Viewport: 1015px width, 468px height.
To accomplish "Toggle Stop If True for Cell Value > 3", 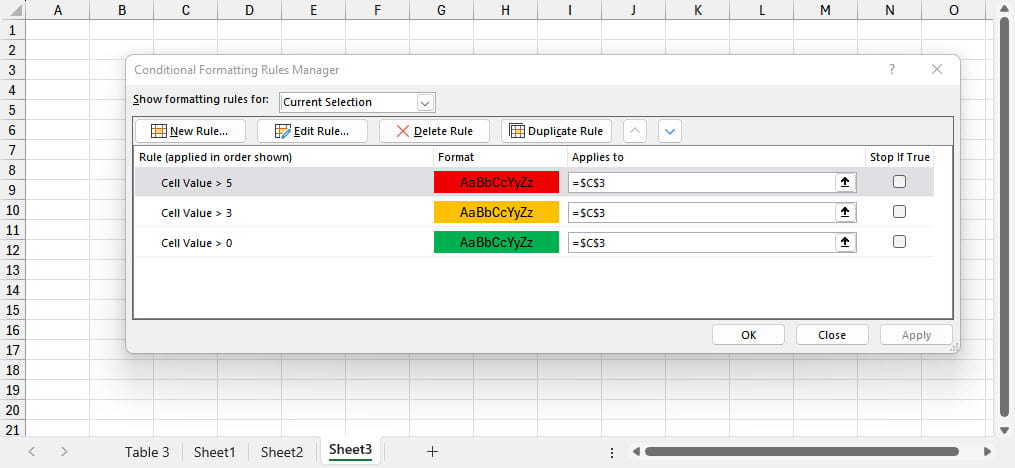I will click(x=899, y=212).
